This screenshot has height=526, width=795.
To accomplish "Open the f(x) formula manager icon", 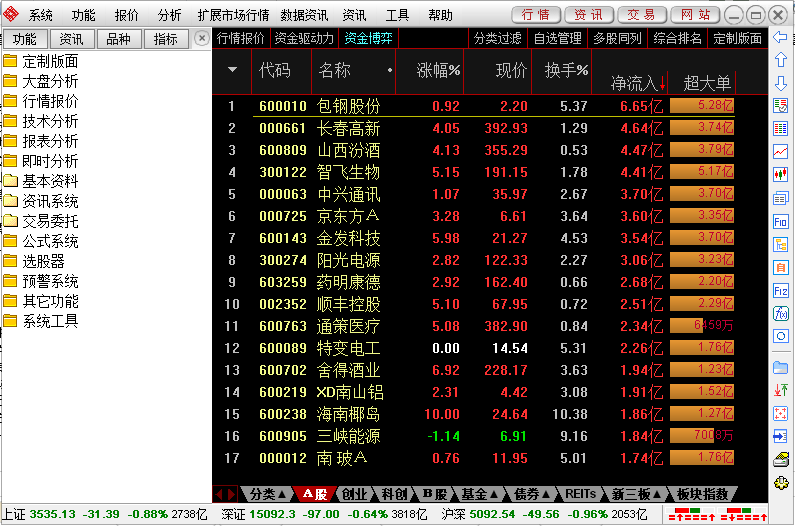I will click(781, 313).
